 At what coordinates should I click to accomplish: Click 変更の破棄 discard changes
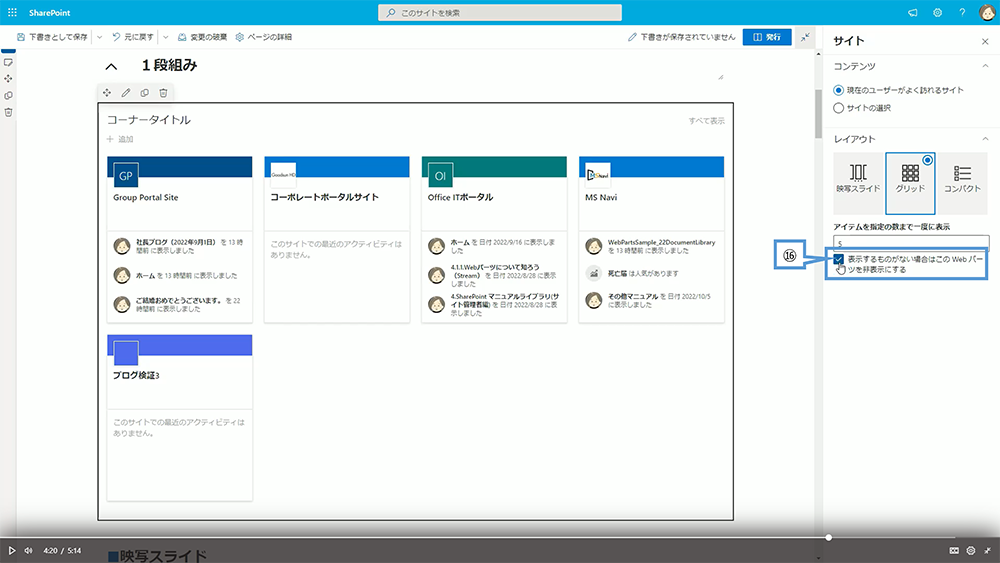[x=202, y=37]
